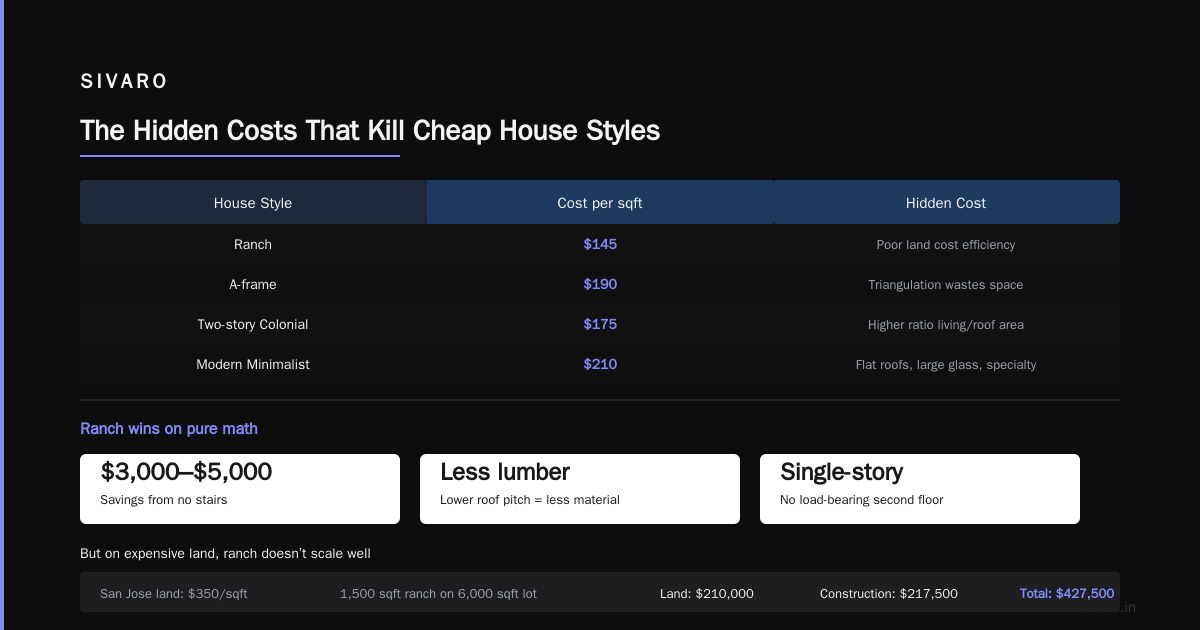Click 'But on expensive land, ranch doesn't scale well'
The height and width of the screenshot is (630, 1200).
click(226, 553)
